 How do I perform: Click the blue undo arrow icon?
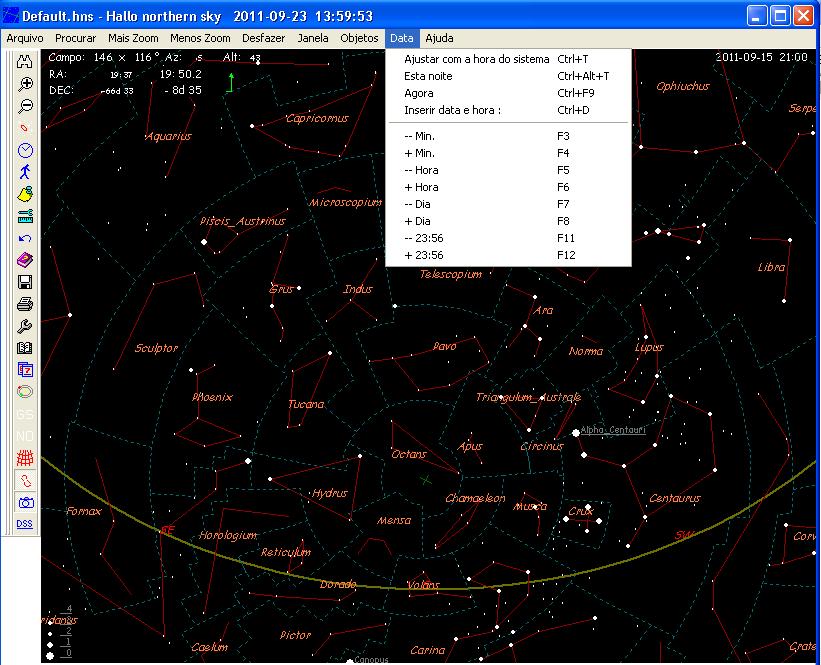(25, 238)
